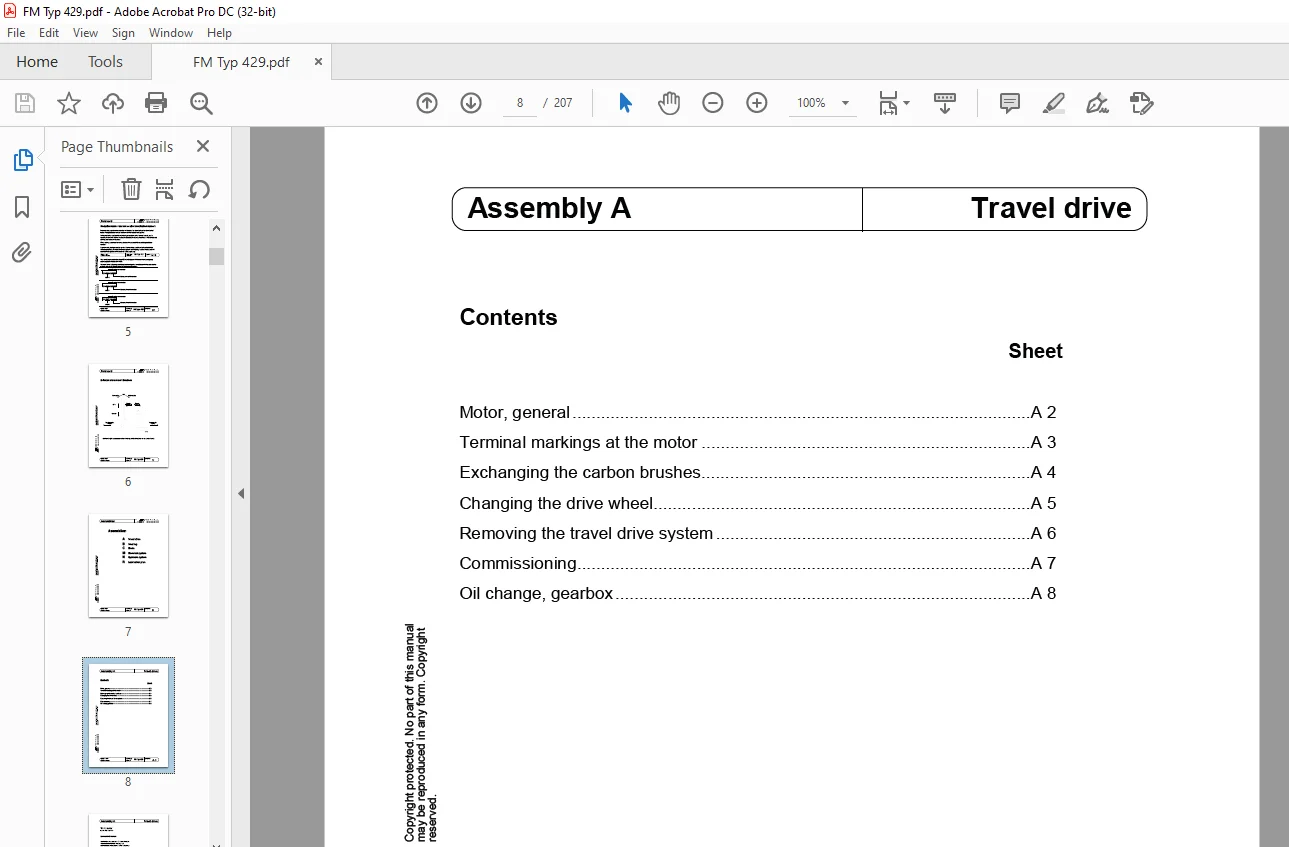
Task: Open thumbnails options dropdown menu
Action: (77, 189)
